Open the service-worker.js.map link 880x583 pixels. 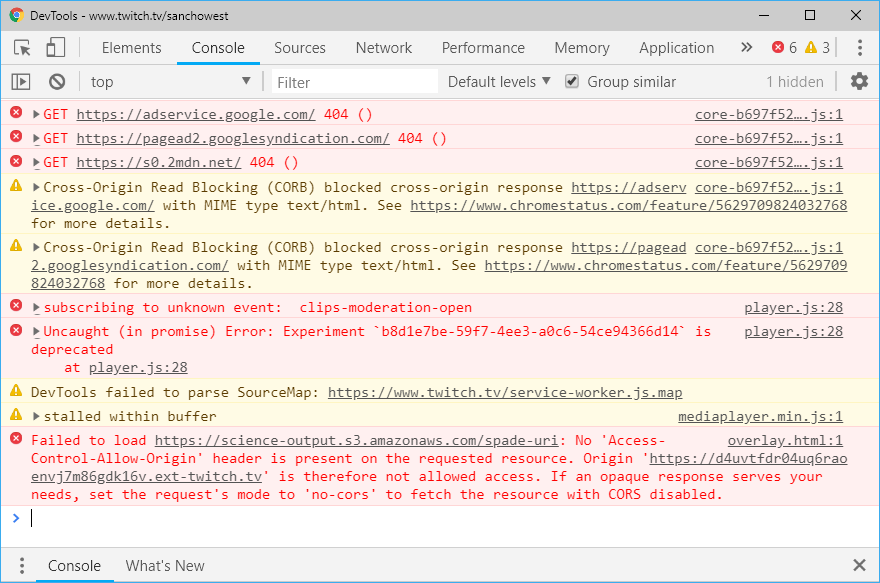tap(505, 392)
